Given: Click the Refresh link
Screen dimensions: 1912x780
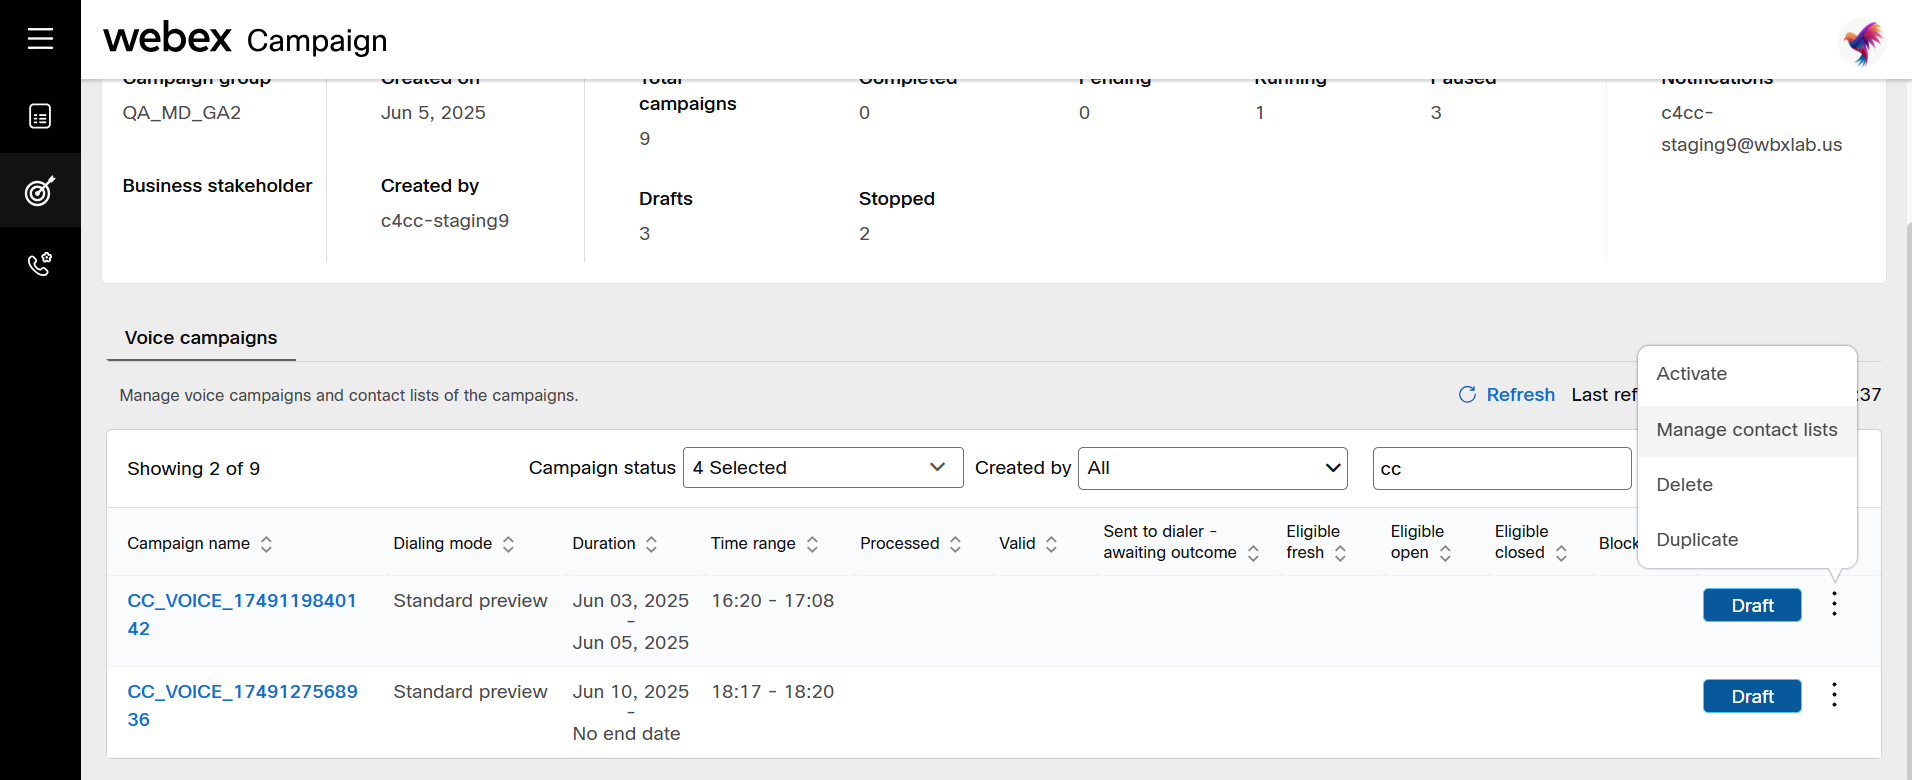Looking at the screenshot, I should tap(1520, 395).
